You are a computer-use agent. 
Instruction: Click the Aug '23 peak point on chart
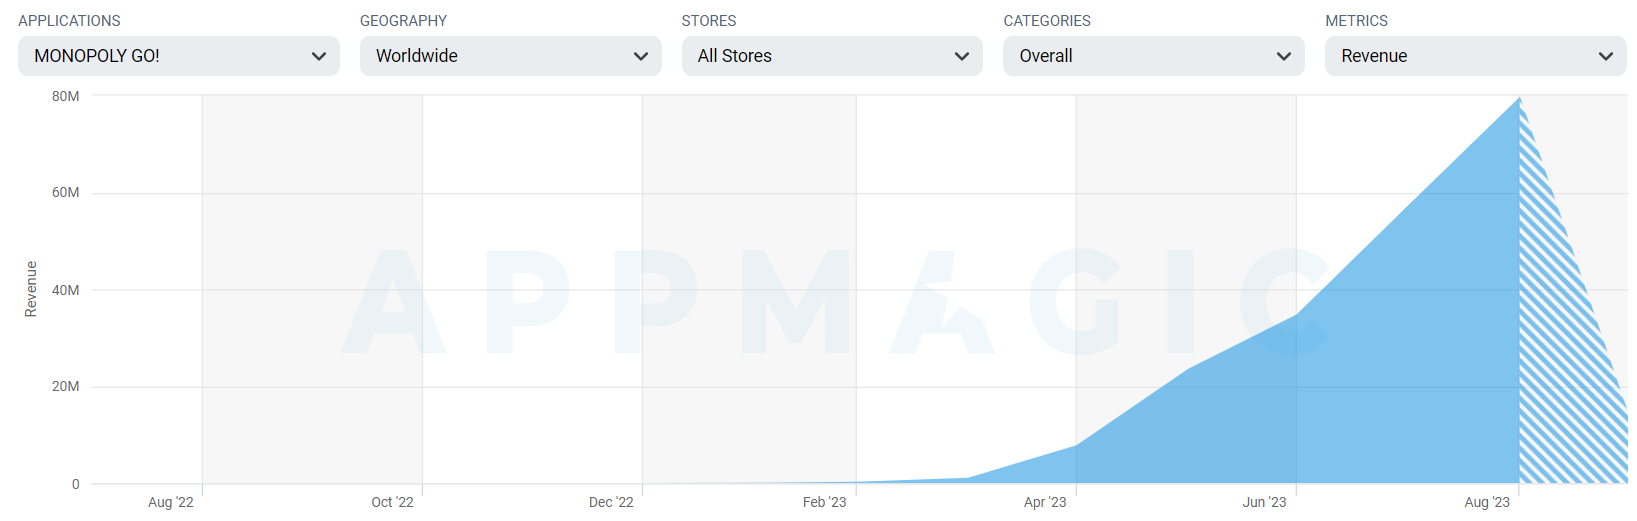1519,98
